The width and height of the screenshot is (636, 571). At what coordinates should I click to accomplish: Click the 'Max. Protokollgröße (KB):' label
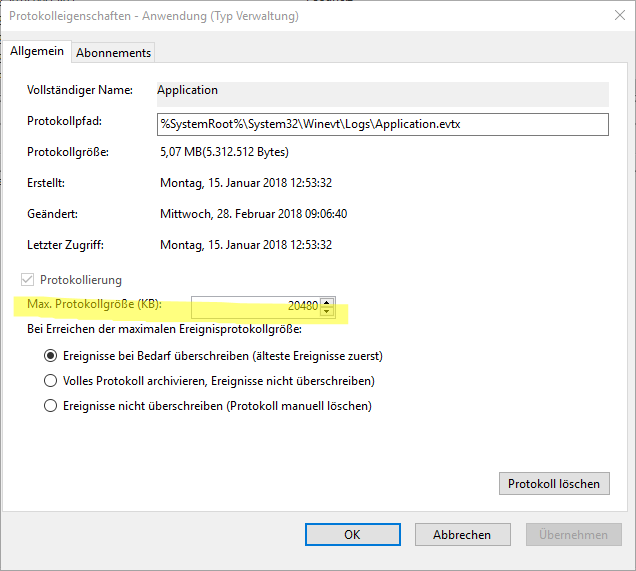(x=94, y=304)
